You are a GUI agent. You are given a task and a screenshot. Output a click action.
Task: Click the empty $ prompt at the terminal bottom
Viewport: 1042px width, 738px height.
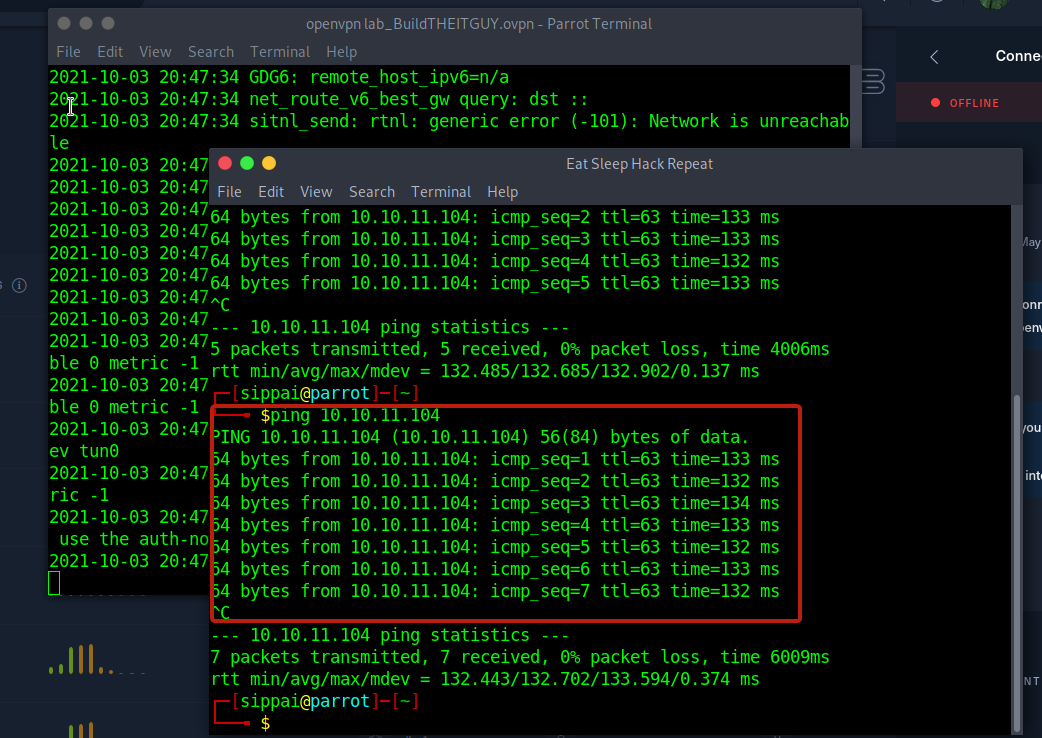265,723
